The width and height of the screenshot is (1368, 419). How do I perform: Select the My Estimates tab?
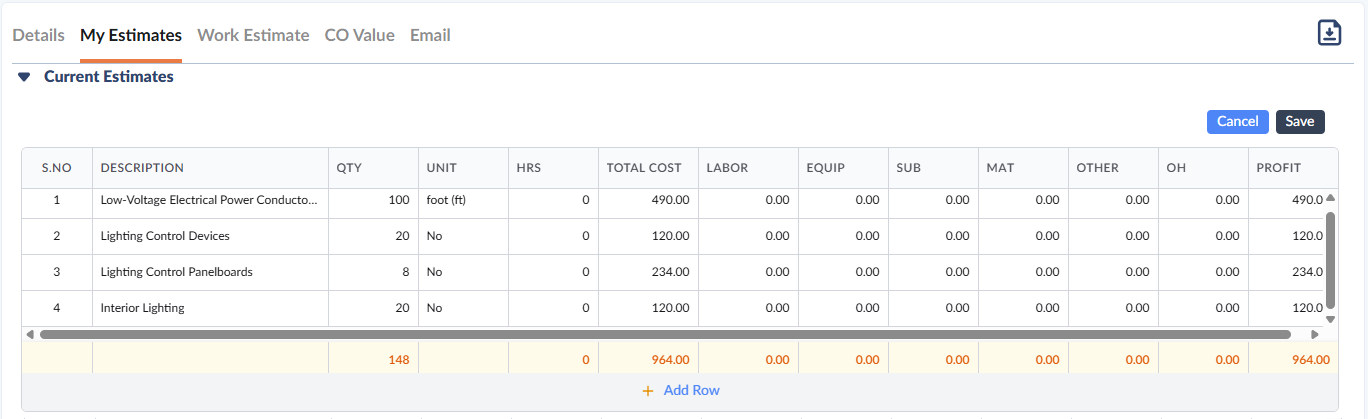tap(131, 35)
